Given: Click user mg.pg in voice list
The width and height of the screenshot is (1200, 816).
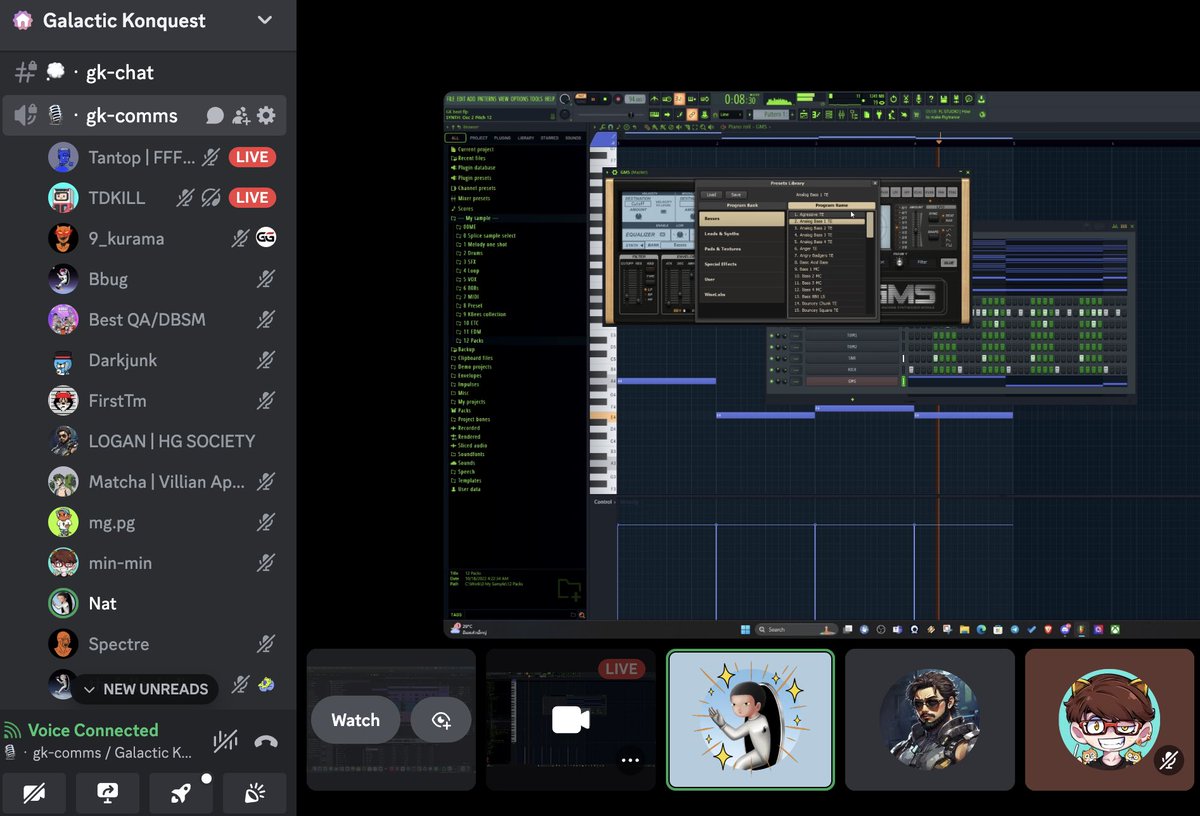Looking at the screenshot, I should point(111,522).
